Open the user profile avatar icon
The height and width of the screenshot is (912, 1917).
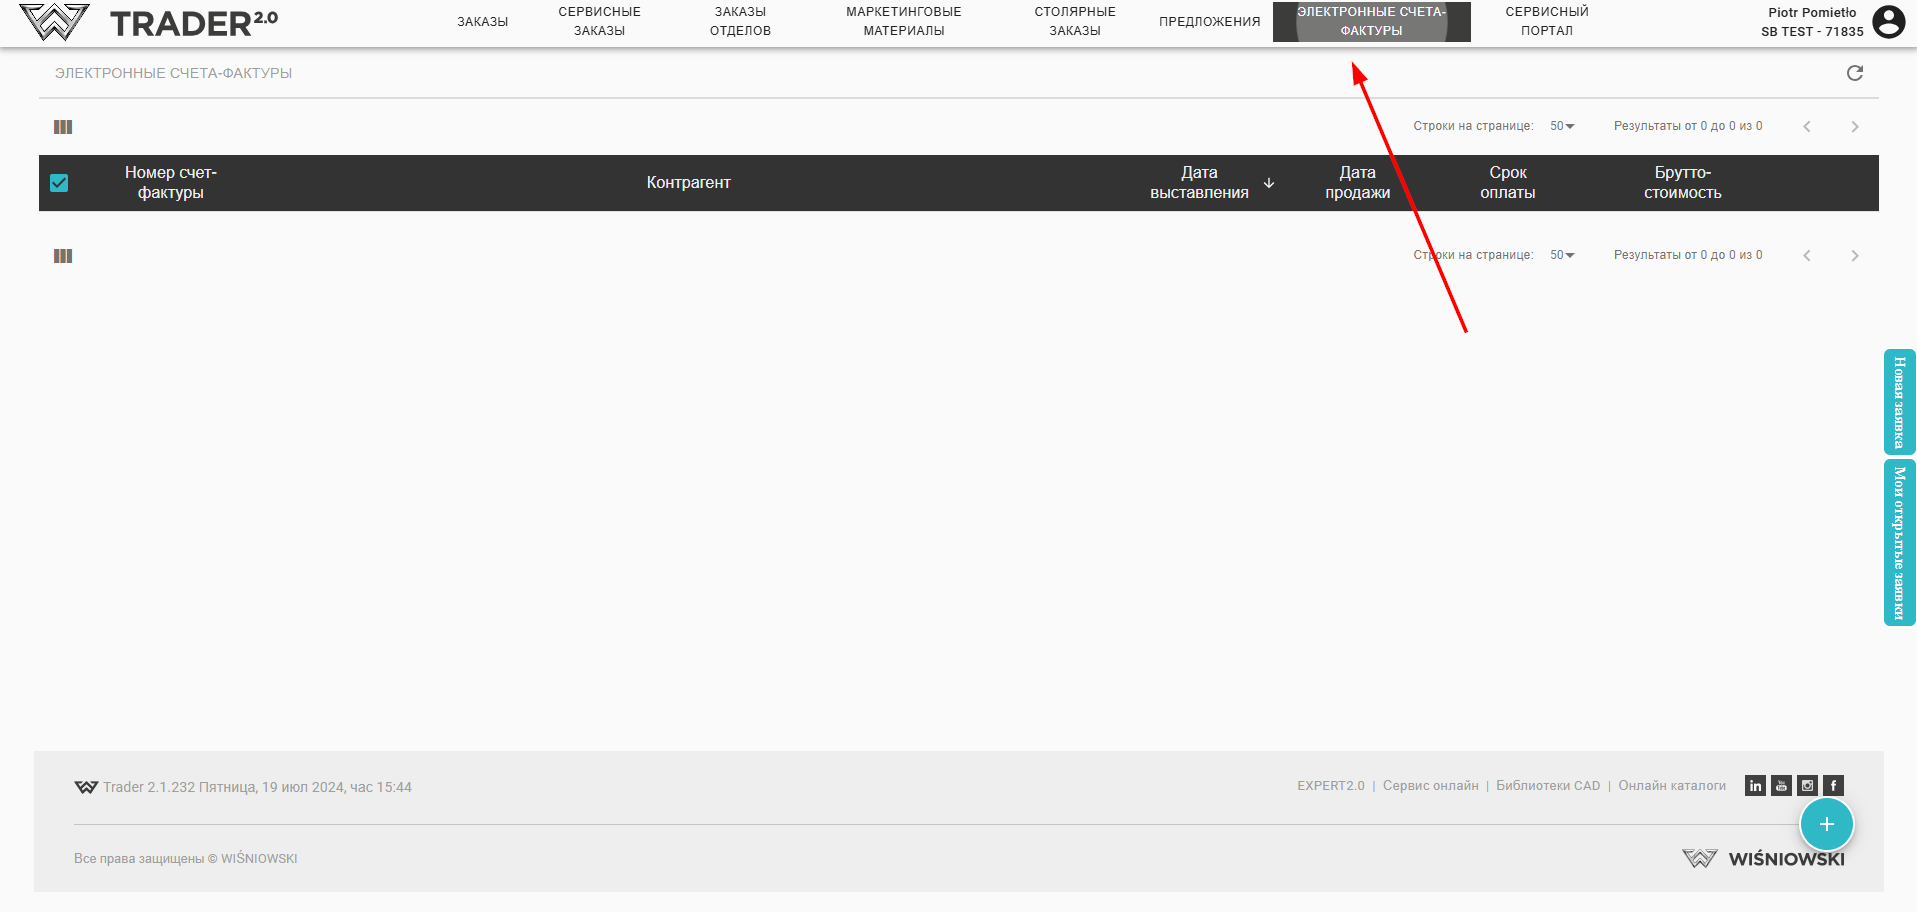click(1888, 22)
